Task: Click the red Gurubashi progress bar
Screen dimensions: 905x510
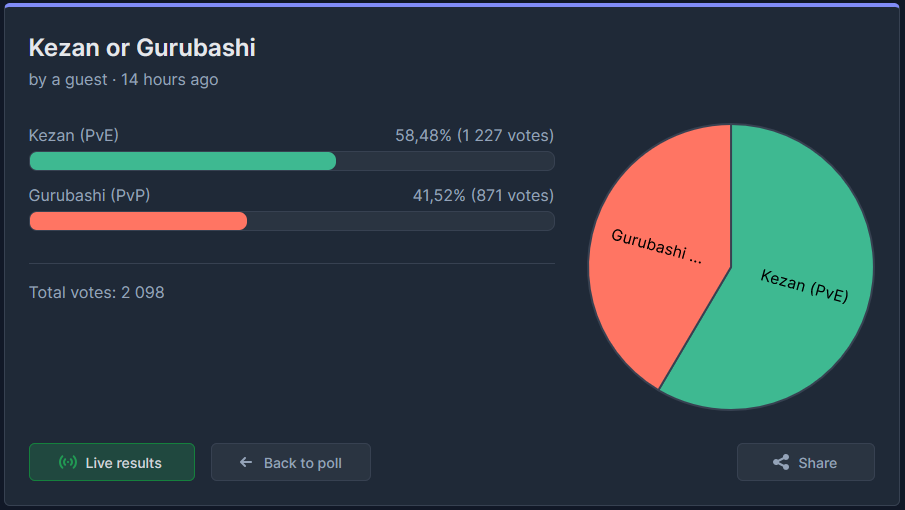Action: (138, 221)
